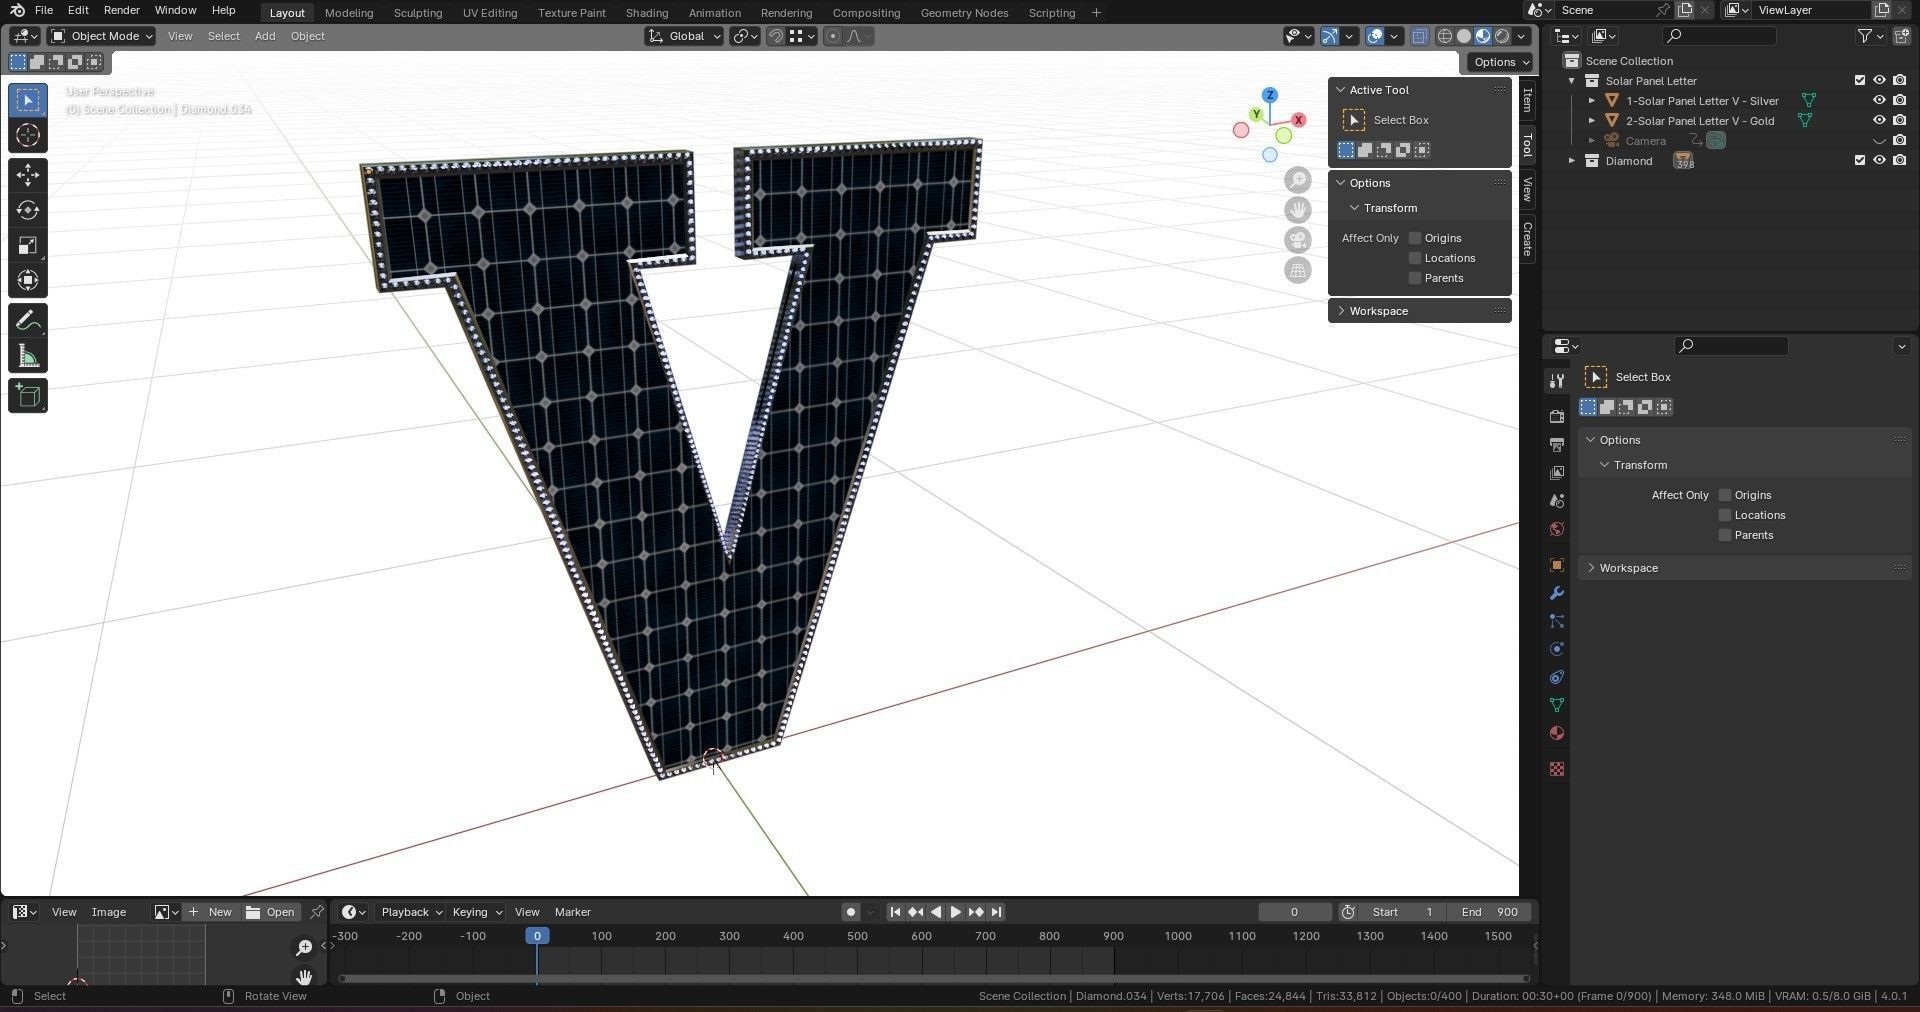The width and height of the screenshot is (1920, 1012).
Task: Click the New image button
Action: tap(211, 912)
